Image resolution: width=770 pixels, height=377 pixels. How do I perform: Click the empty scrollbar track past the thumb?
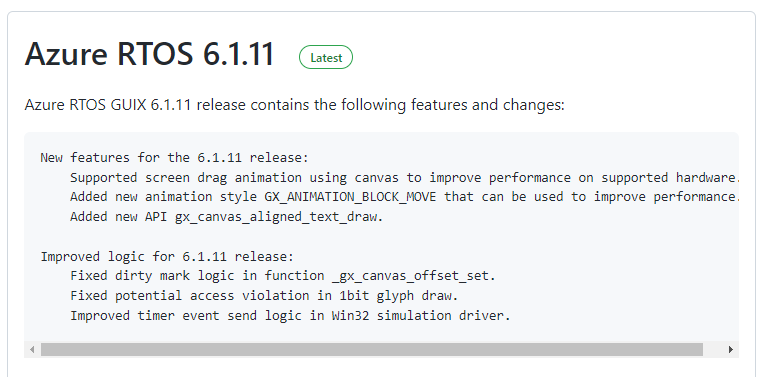click(x=714, y=350)
